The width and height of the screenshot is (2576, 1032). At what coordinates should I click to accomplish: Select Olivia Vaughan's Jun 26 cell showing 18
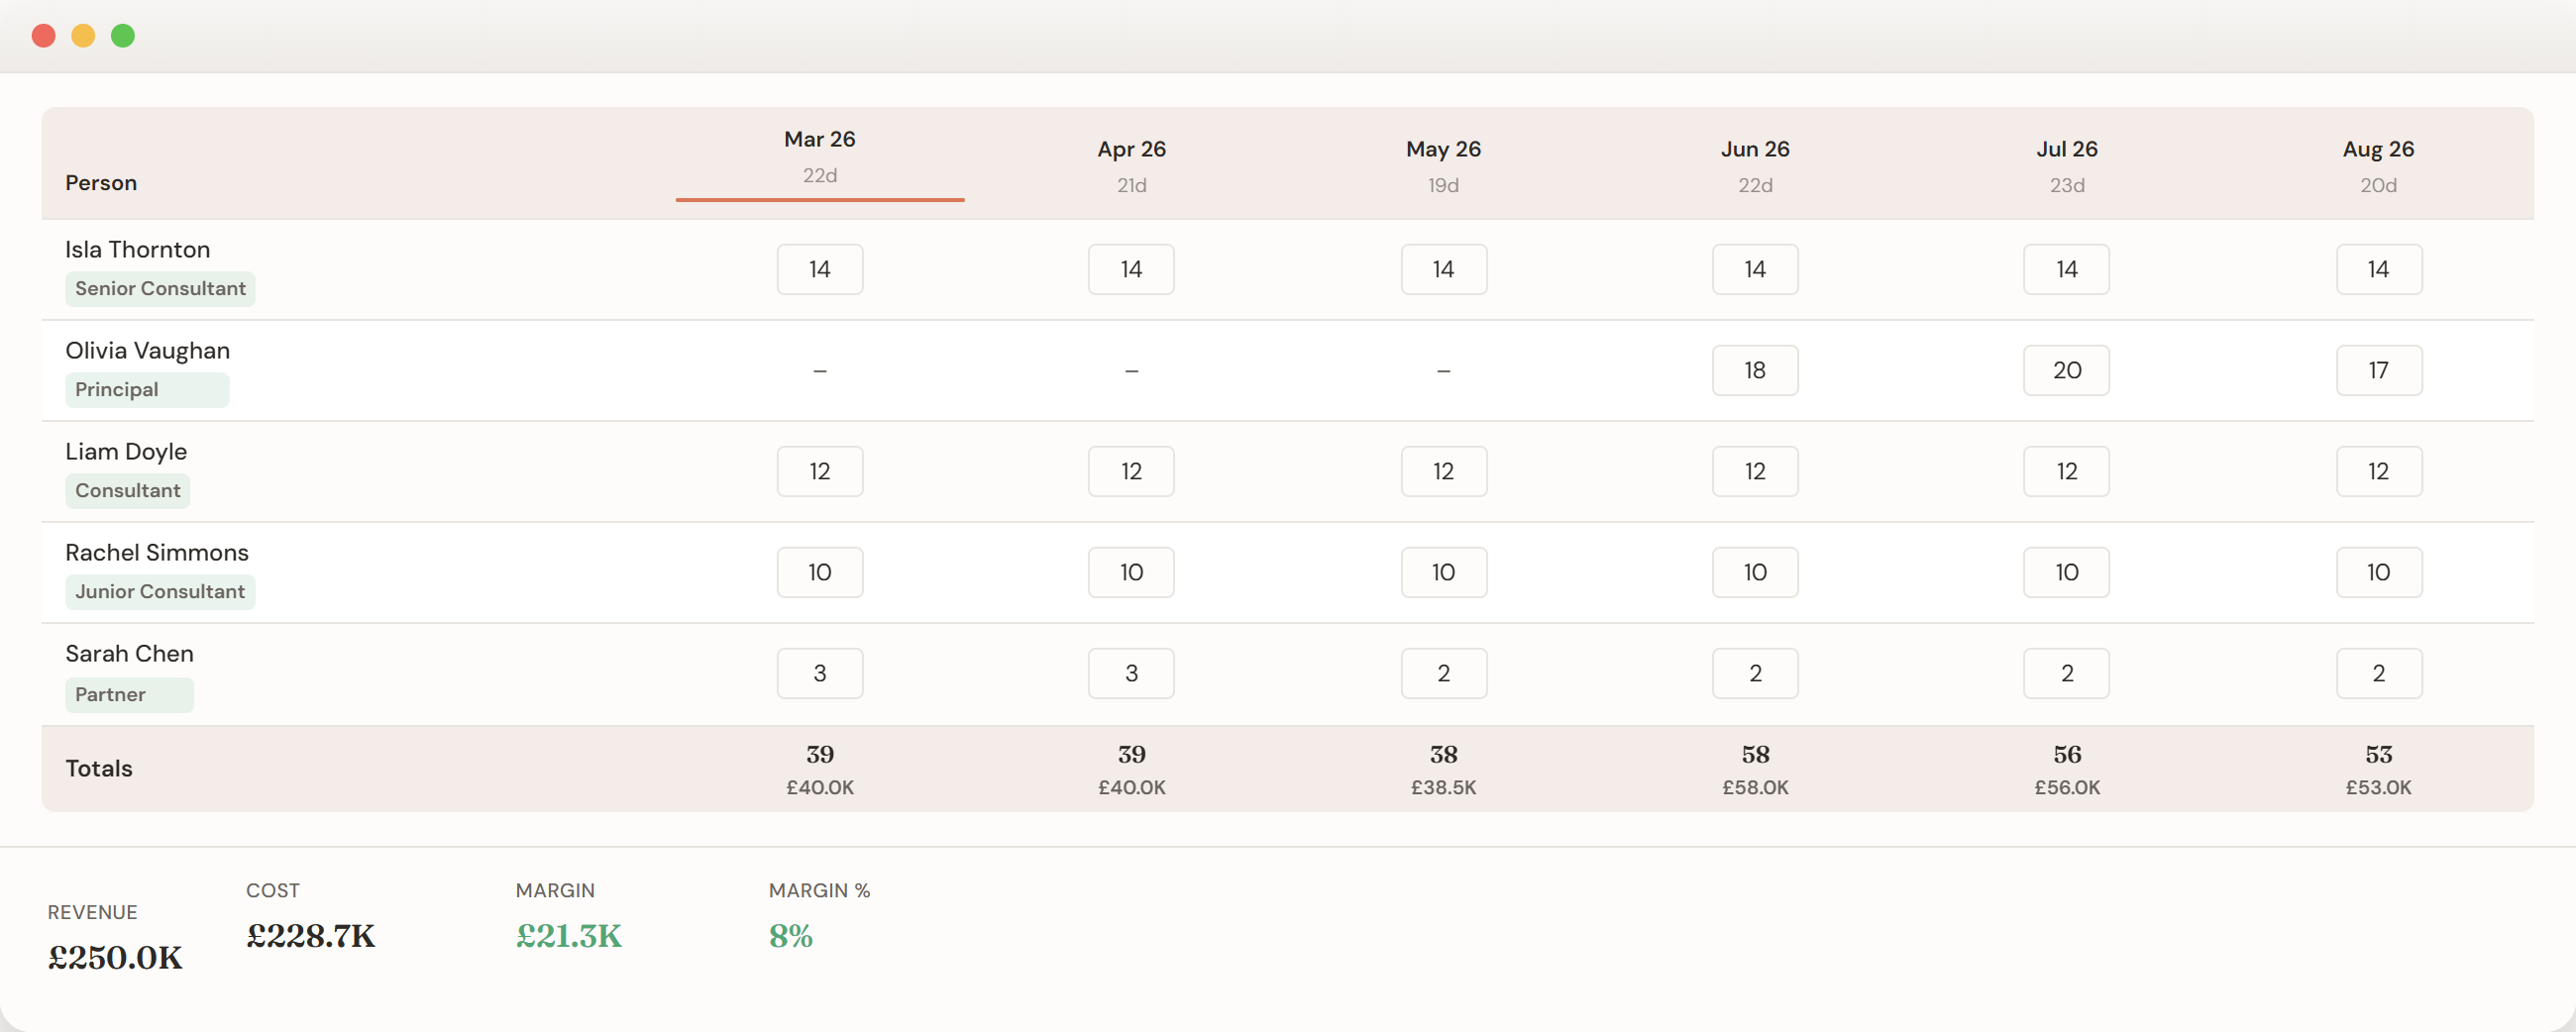coord(1755,370)
